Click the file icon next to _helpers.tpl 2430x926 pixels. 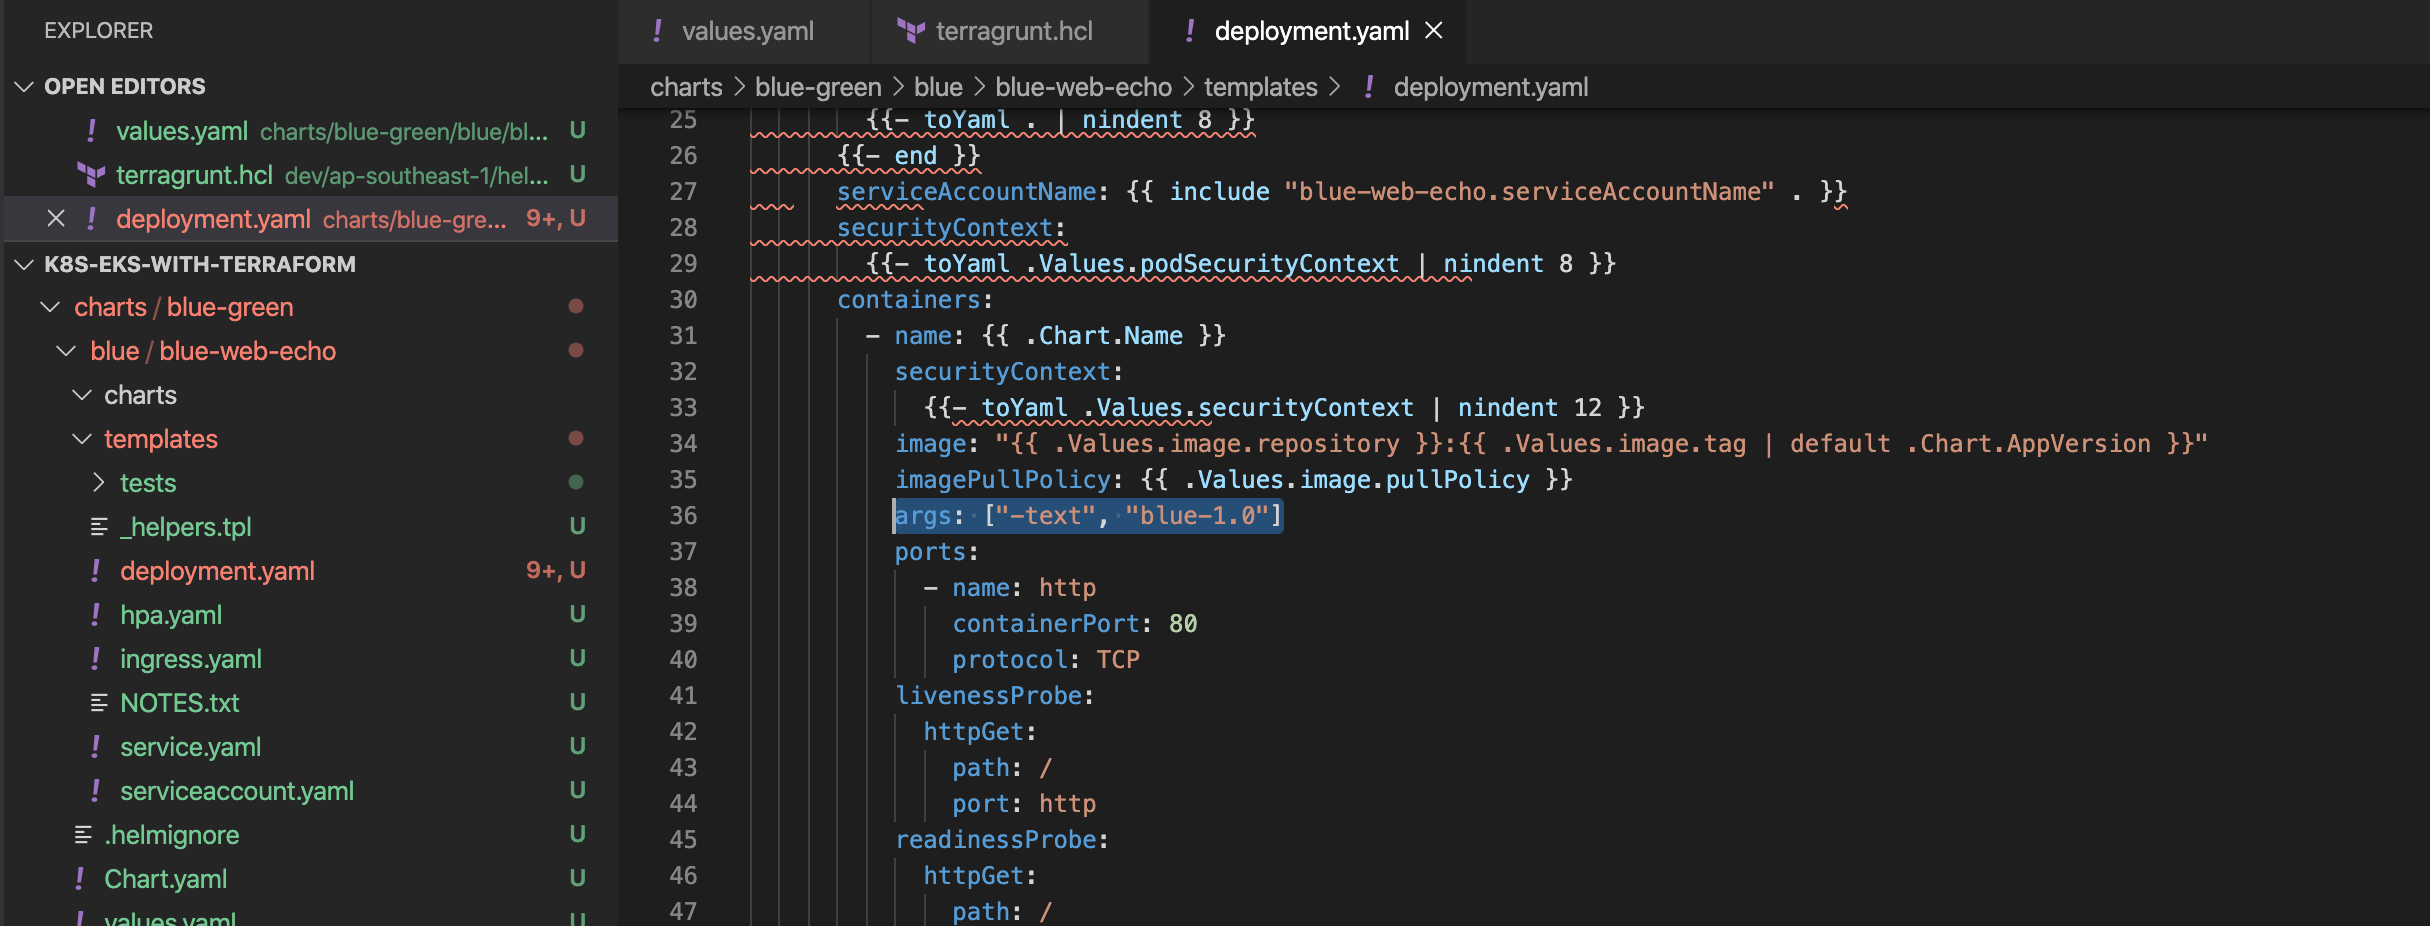point(99,527)
